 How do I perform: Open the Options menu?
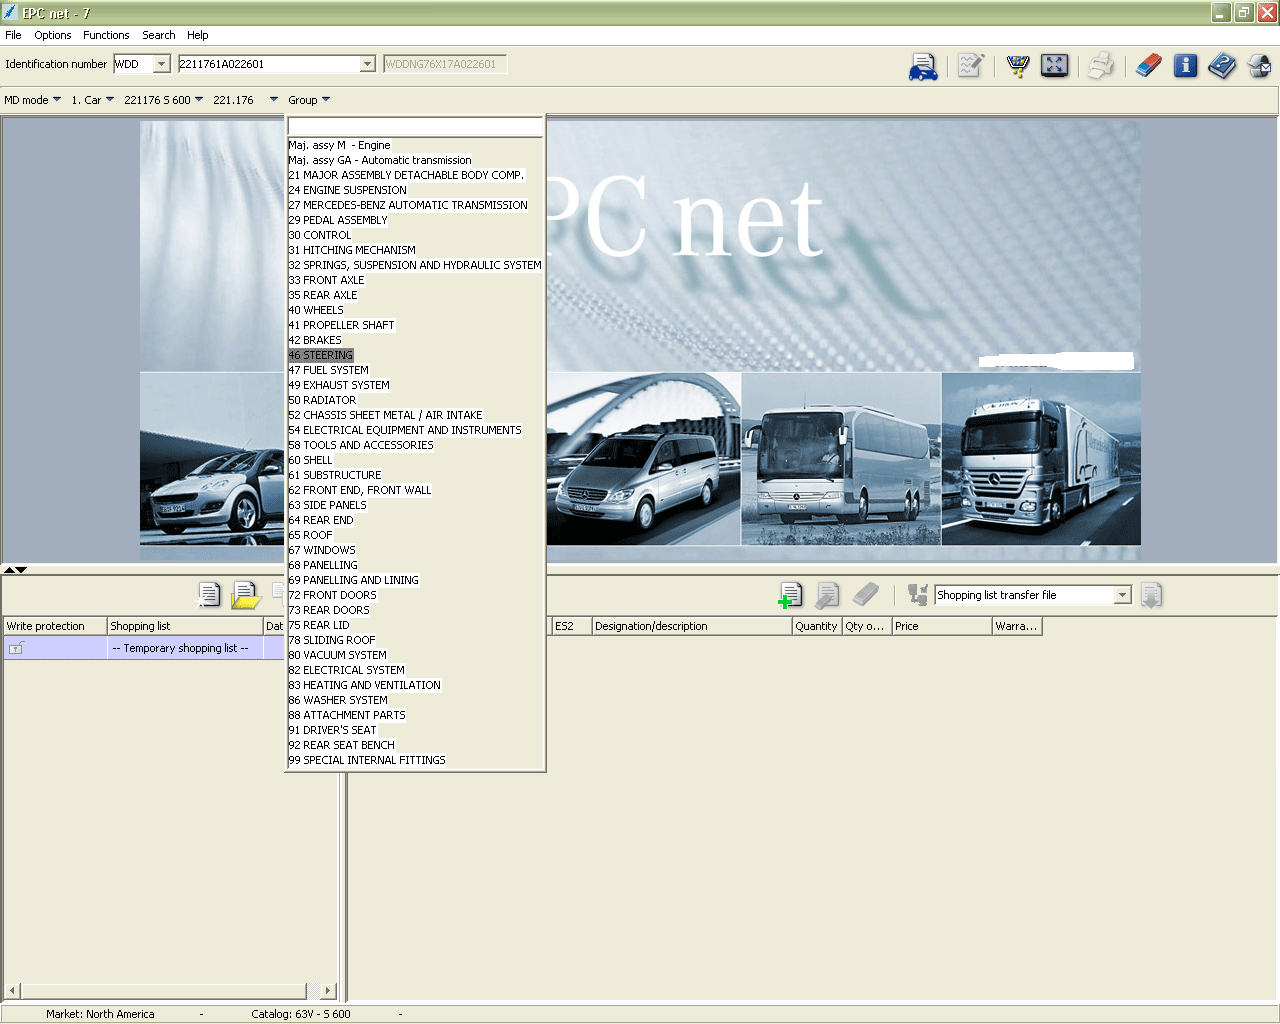[x=53, y=35]
